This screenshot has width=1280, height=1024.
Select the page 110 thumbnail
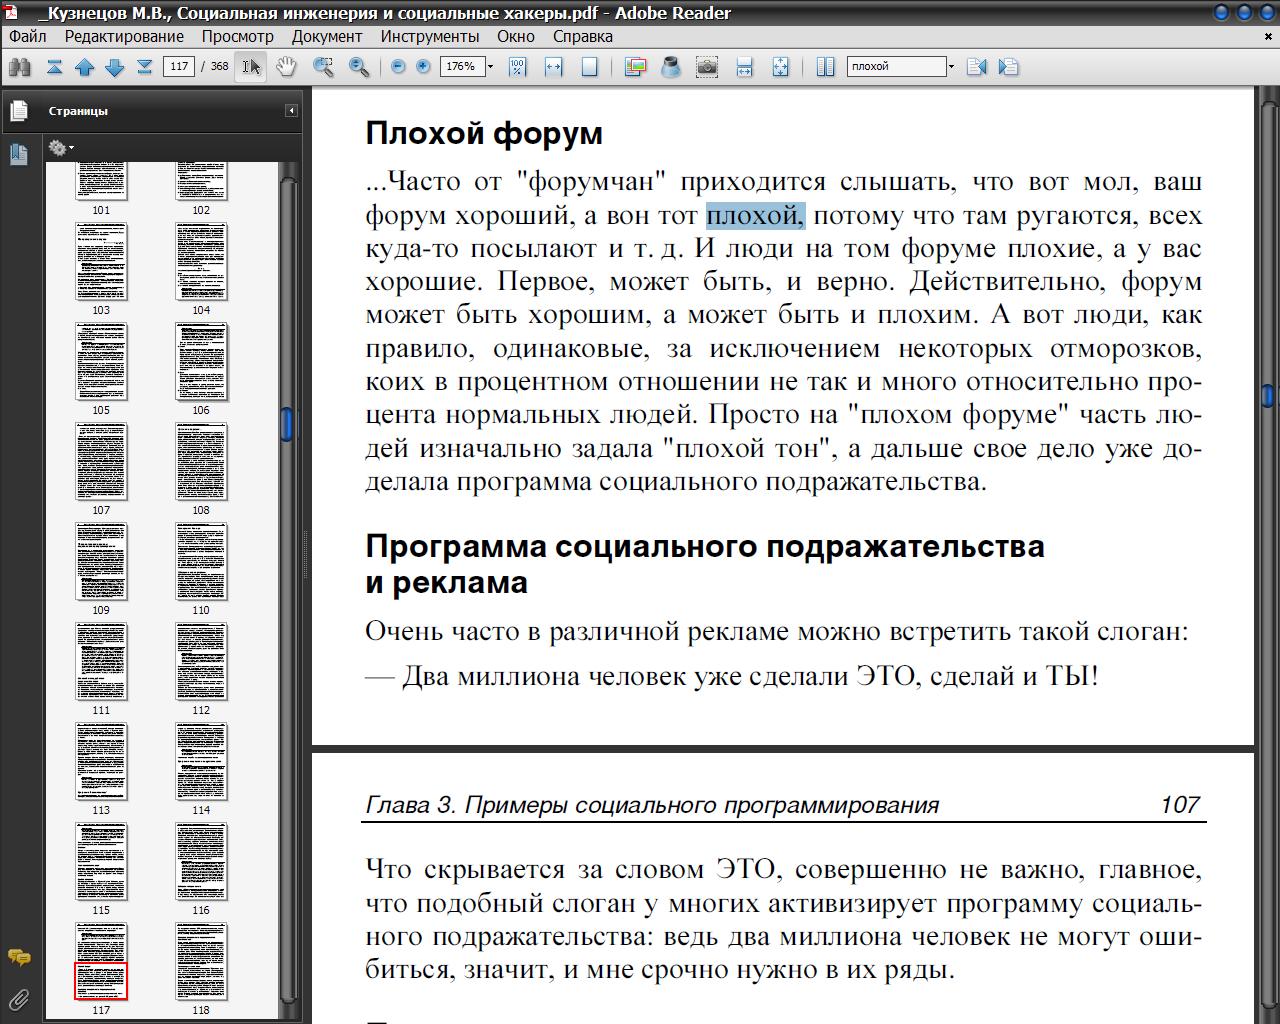pos(201,562)
